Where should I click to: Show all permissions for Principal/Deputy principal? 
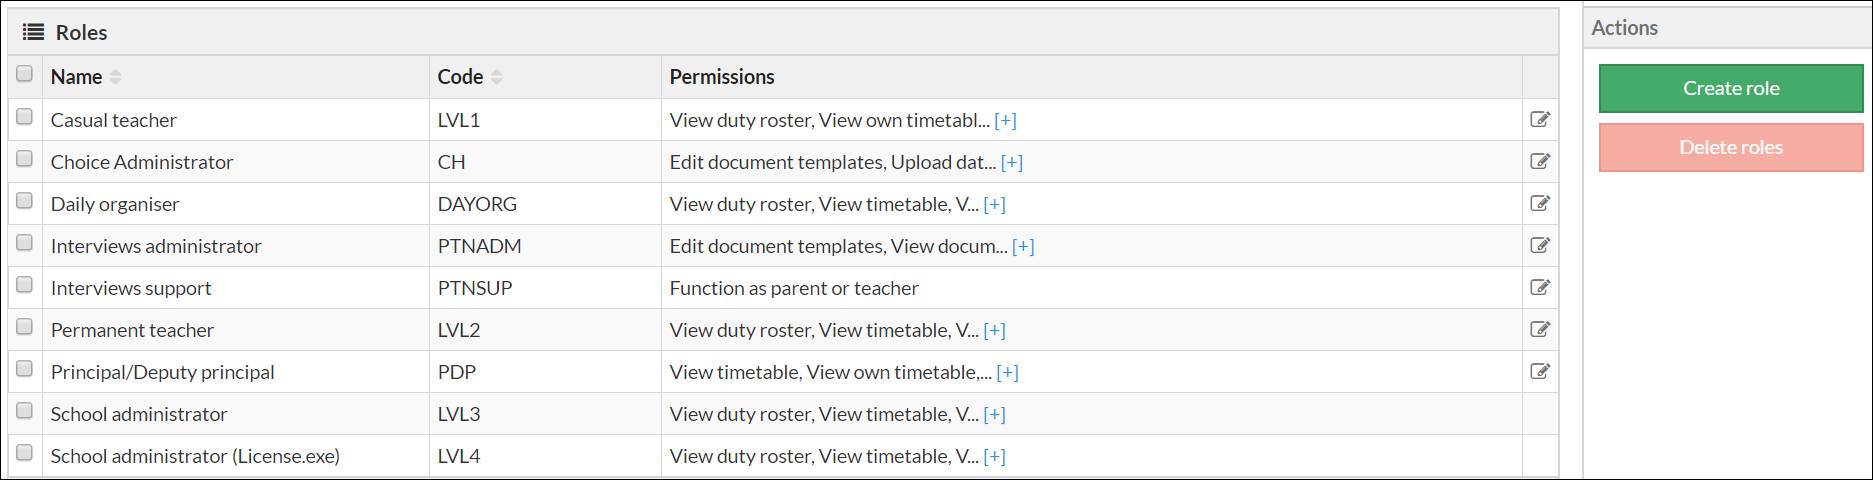1007,373
